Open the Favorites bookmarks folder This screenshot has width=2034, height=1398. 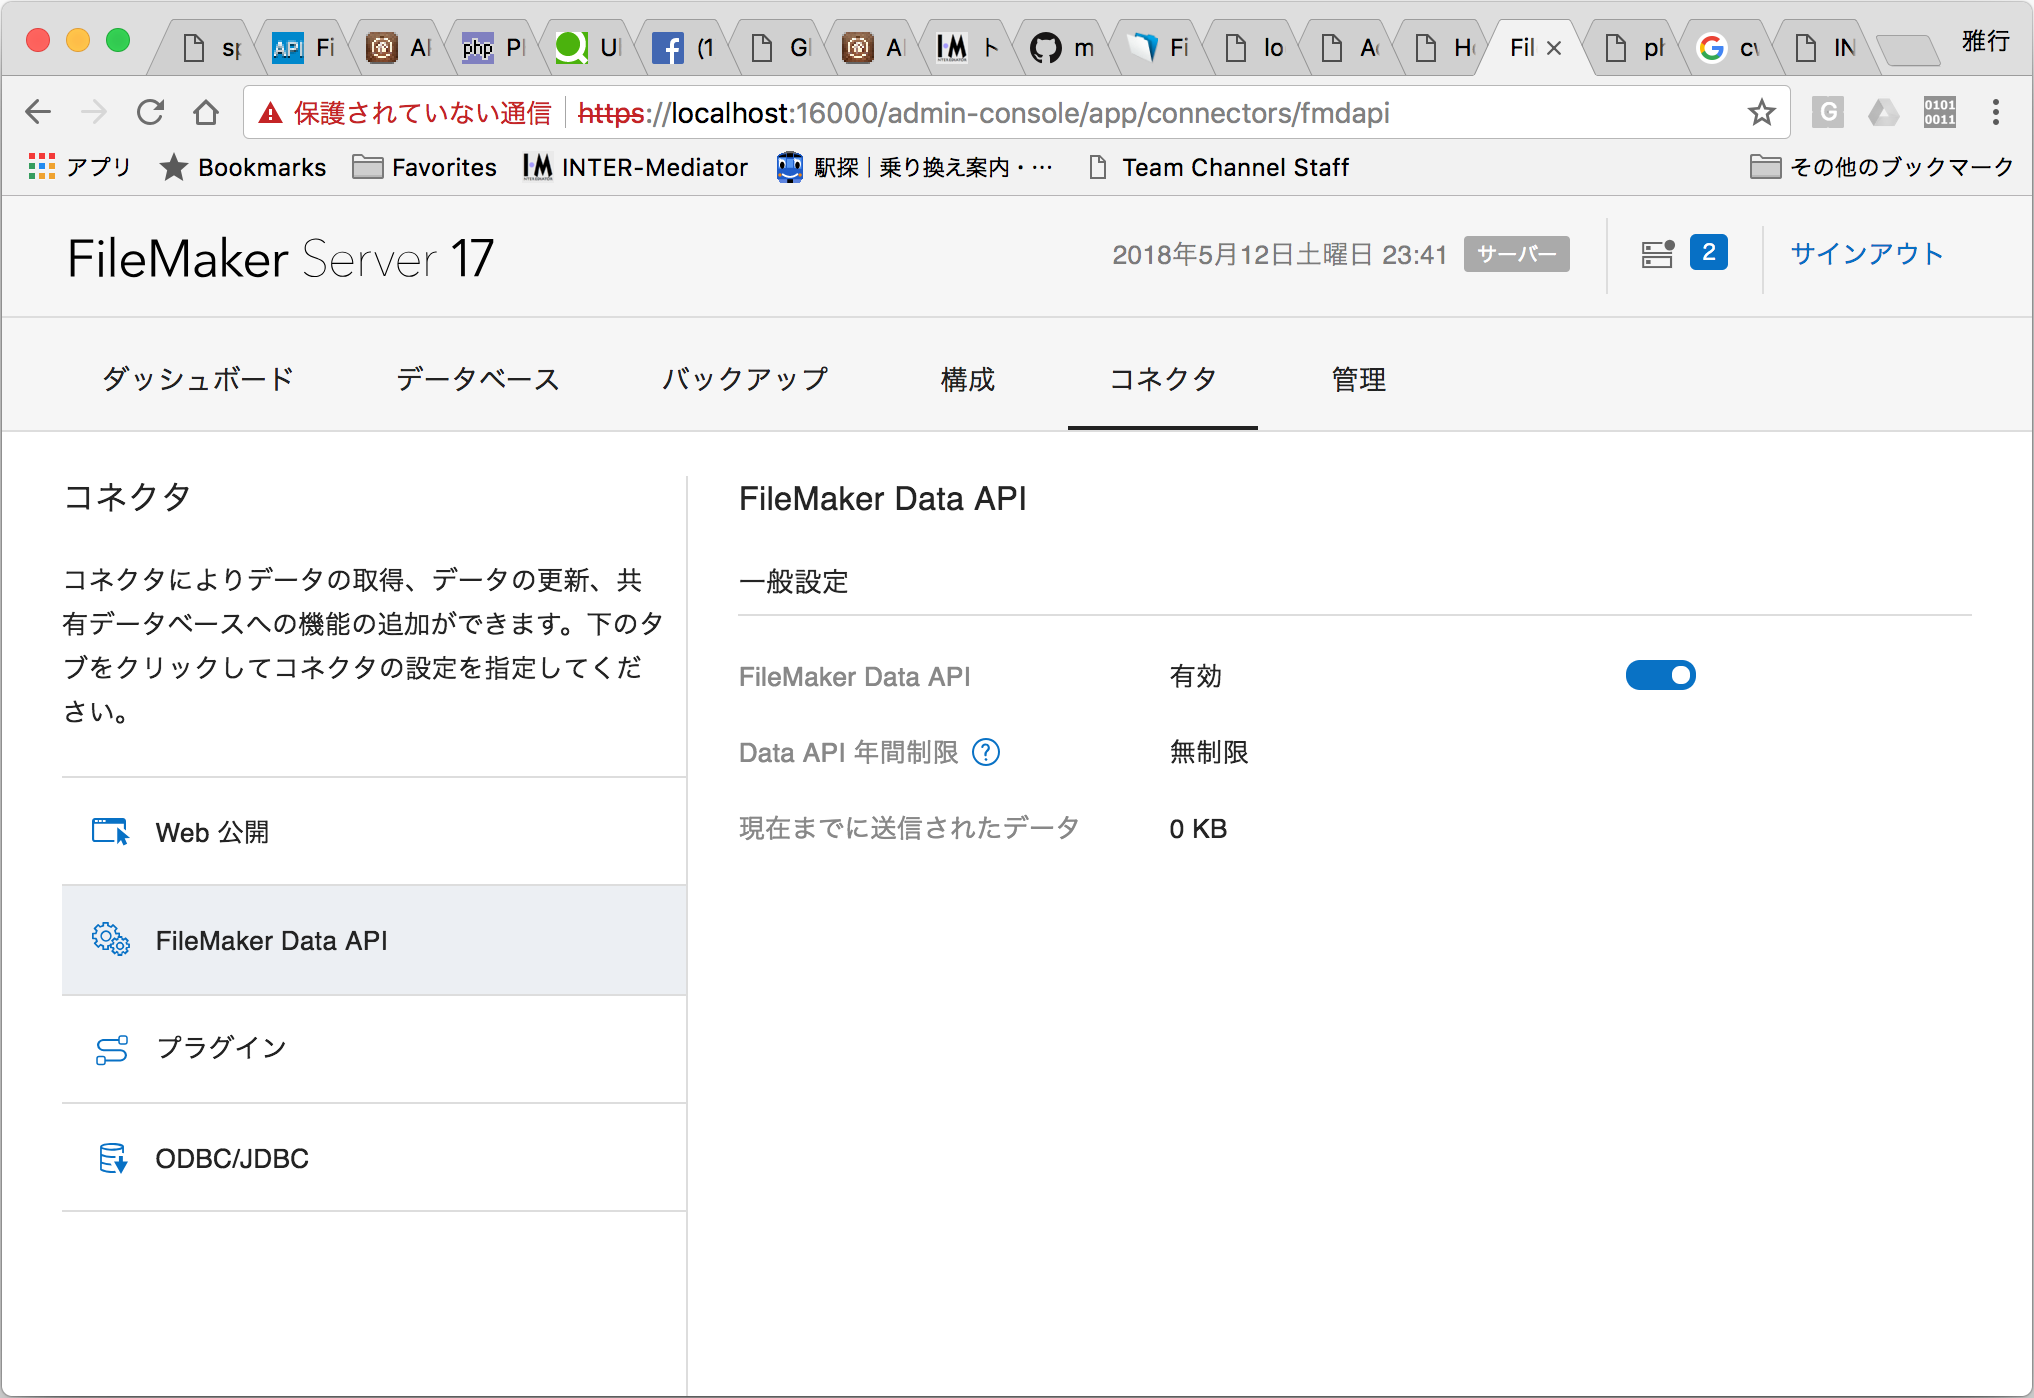click(425, 167)
